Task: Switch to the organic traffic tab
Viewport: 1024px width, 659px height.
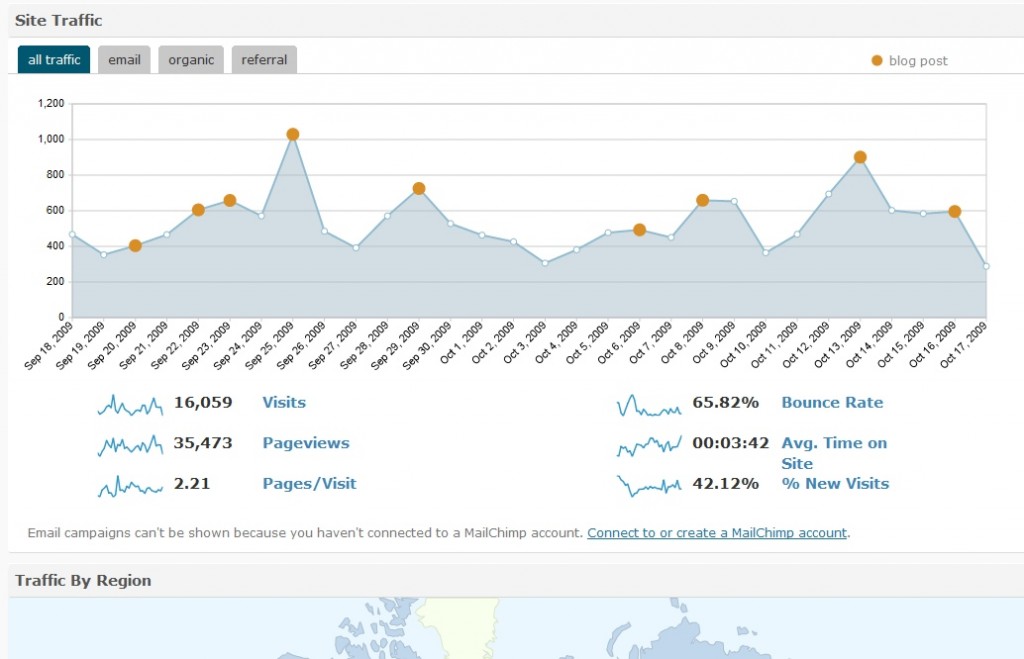Action: point(191,59)
